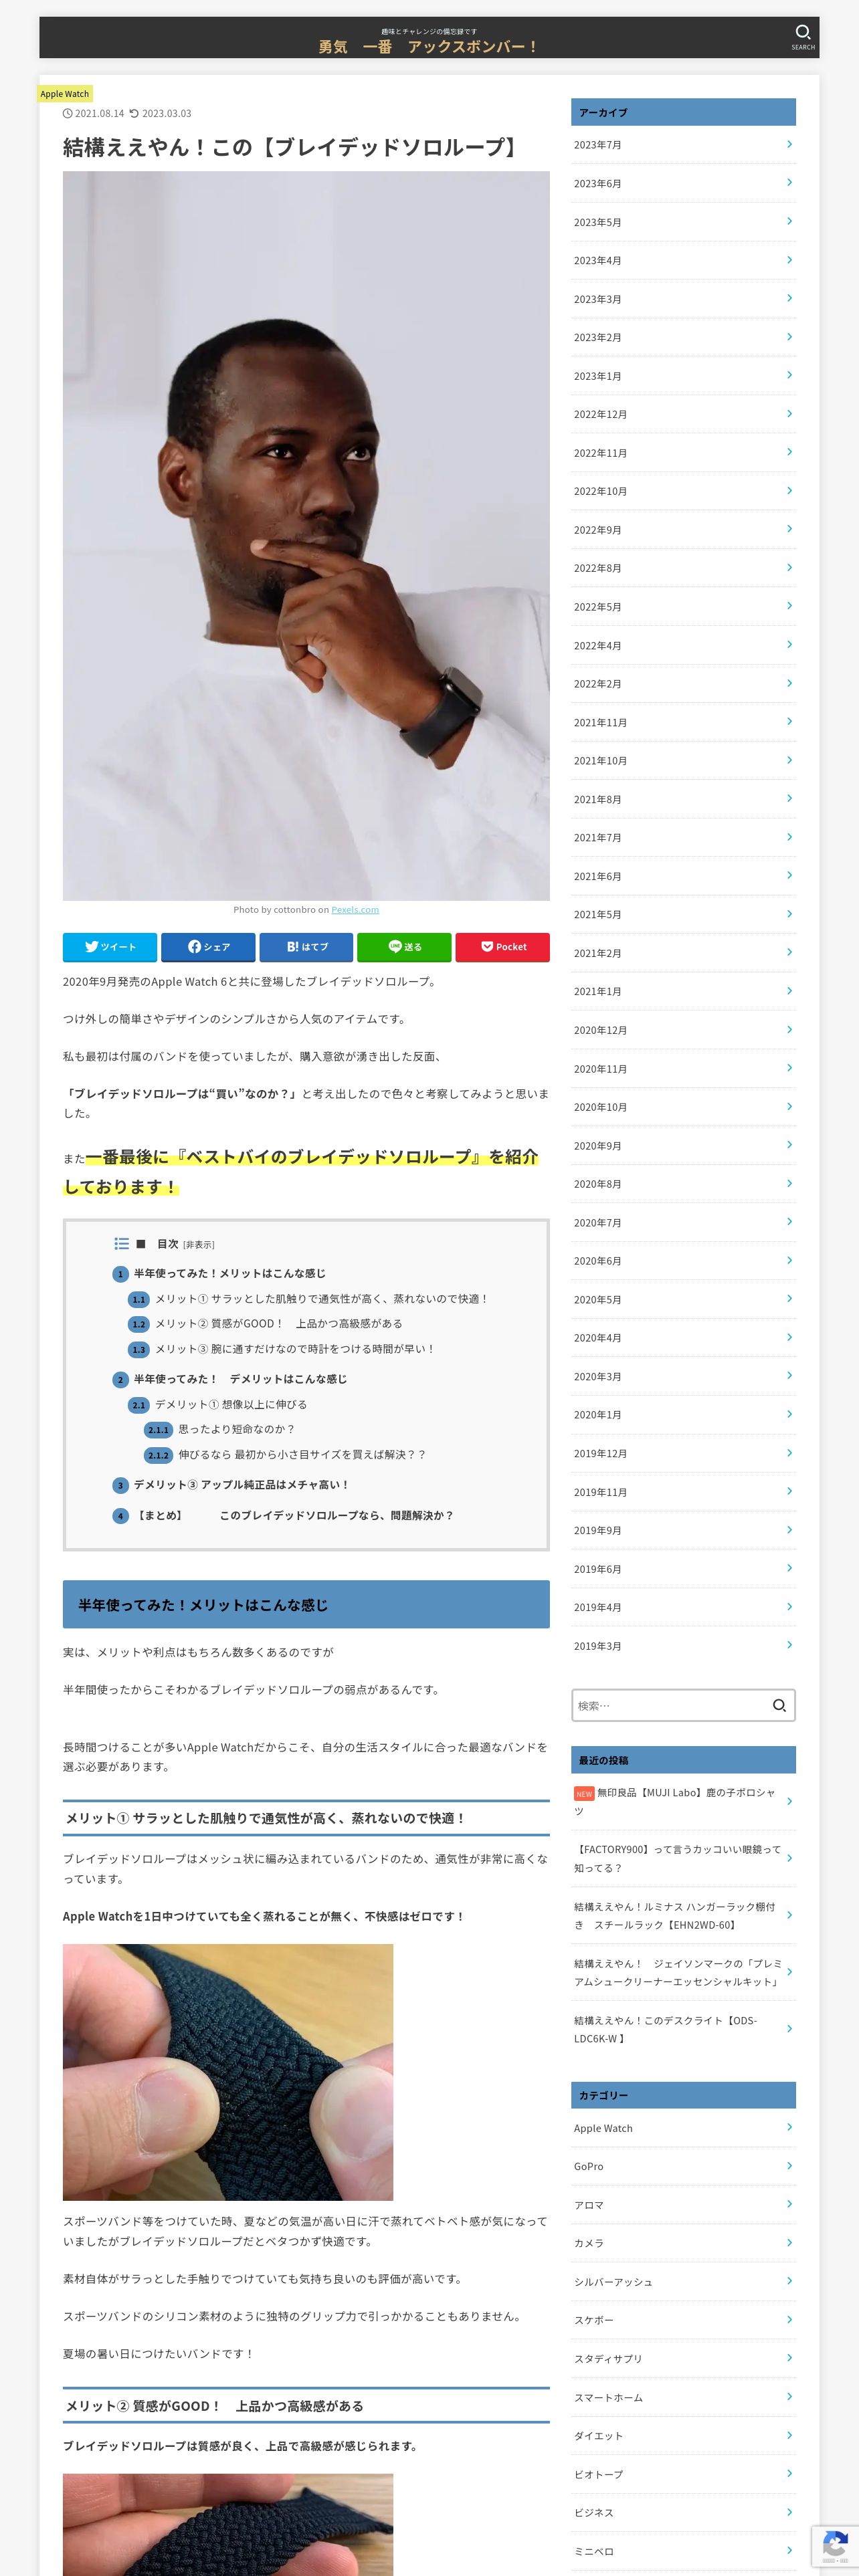Click the chevron arrow beside カメラ category

[x=789, y=2242]
